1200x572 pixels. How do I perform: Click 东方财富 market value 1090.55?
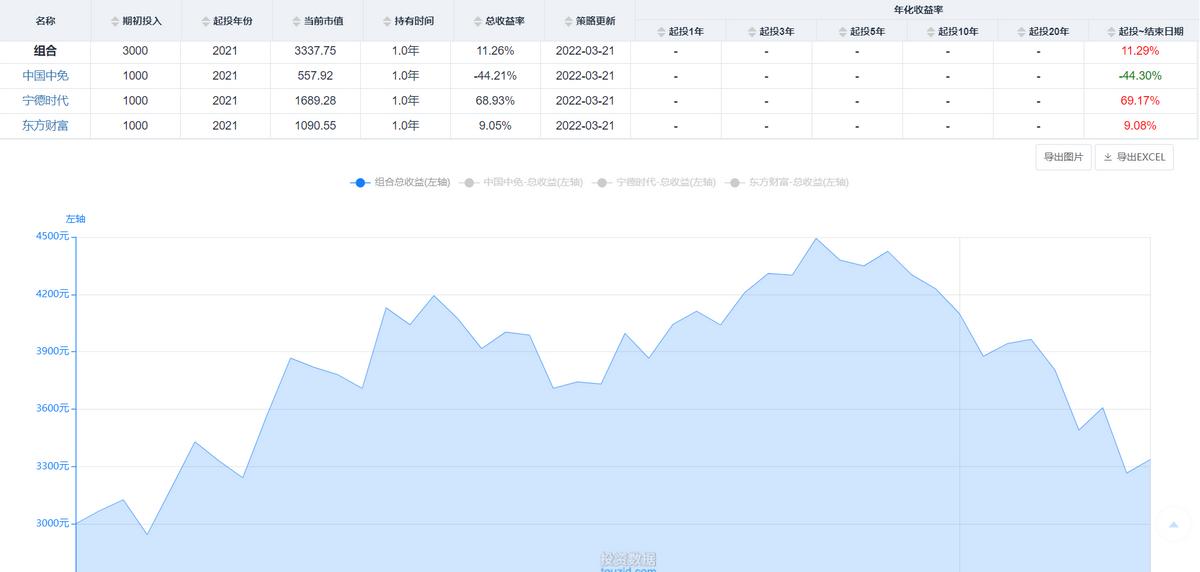coord(316,125)
